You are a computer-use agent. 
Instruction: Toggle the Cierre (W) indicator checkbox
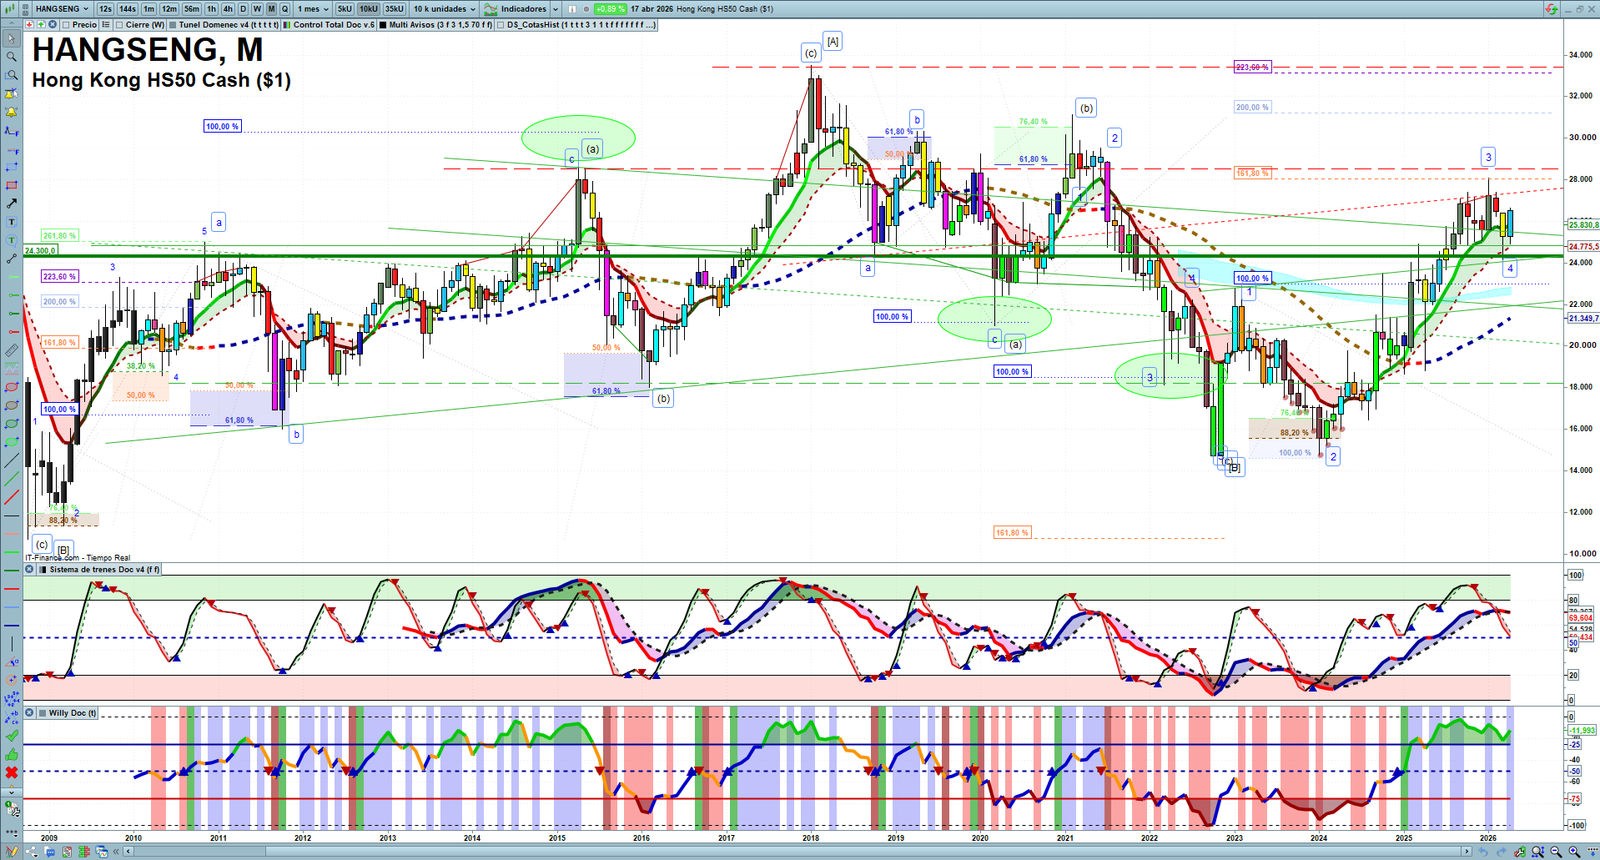tap(120, 25)
